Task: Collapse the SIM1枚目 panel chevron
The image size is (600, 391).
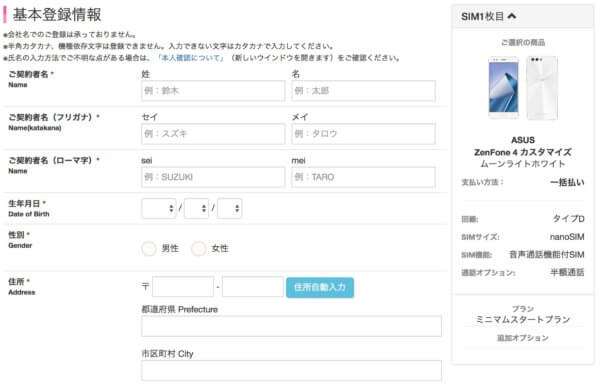Action: (512, 16)
